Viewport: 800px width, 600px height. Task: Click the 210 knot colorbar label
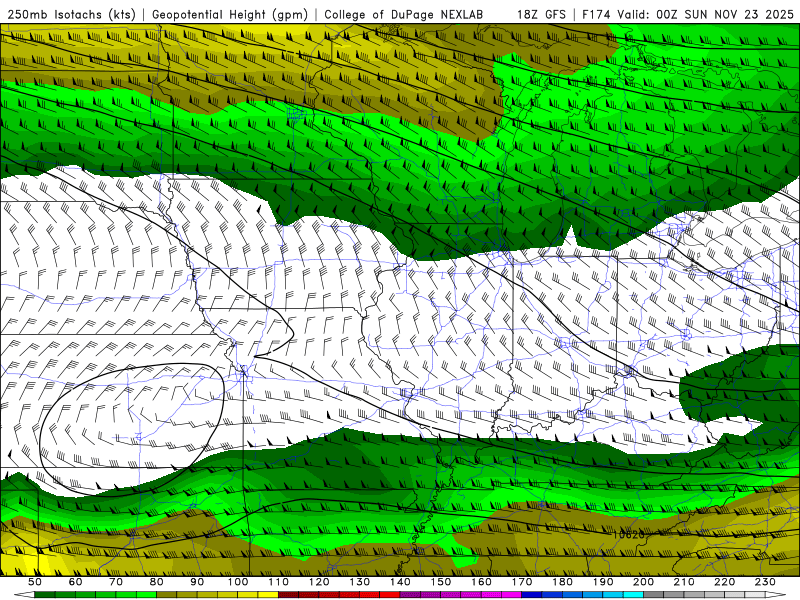684,582
